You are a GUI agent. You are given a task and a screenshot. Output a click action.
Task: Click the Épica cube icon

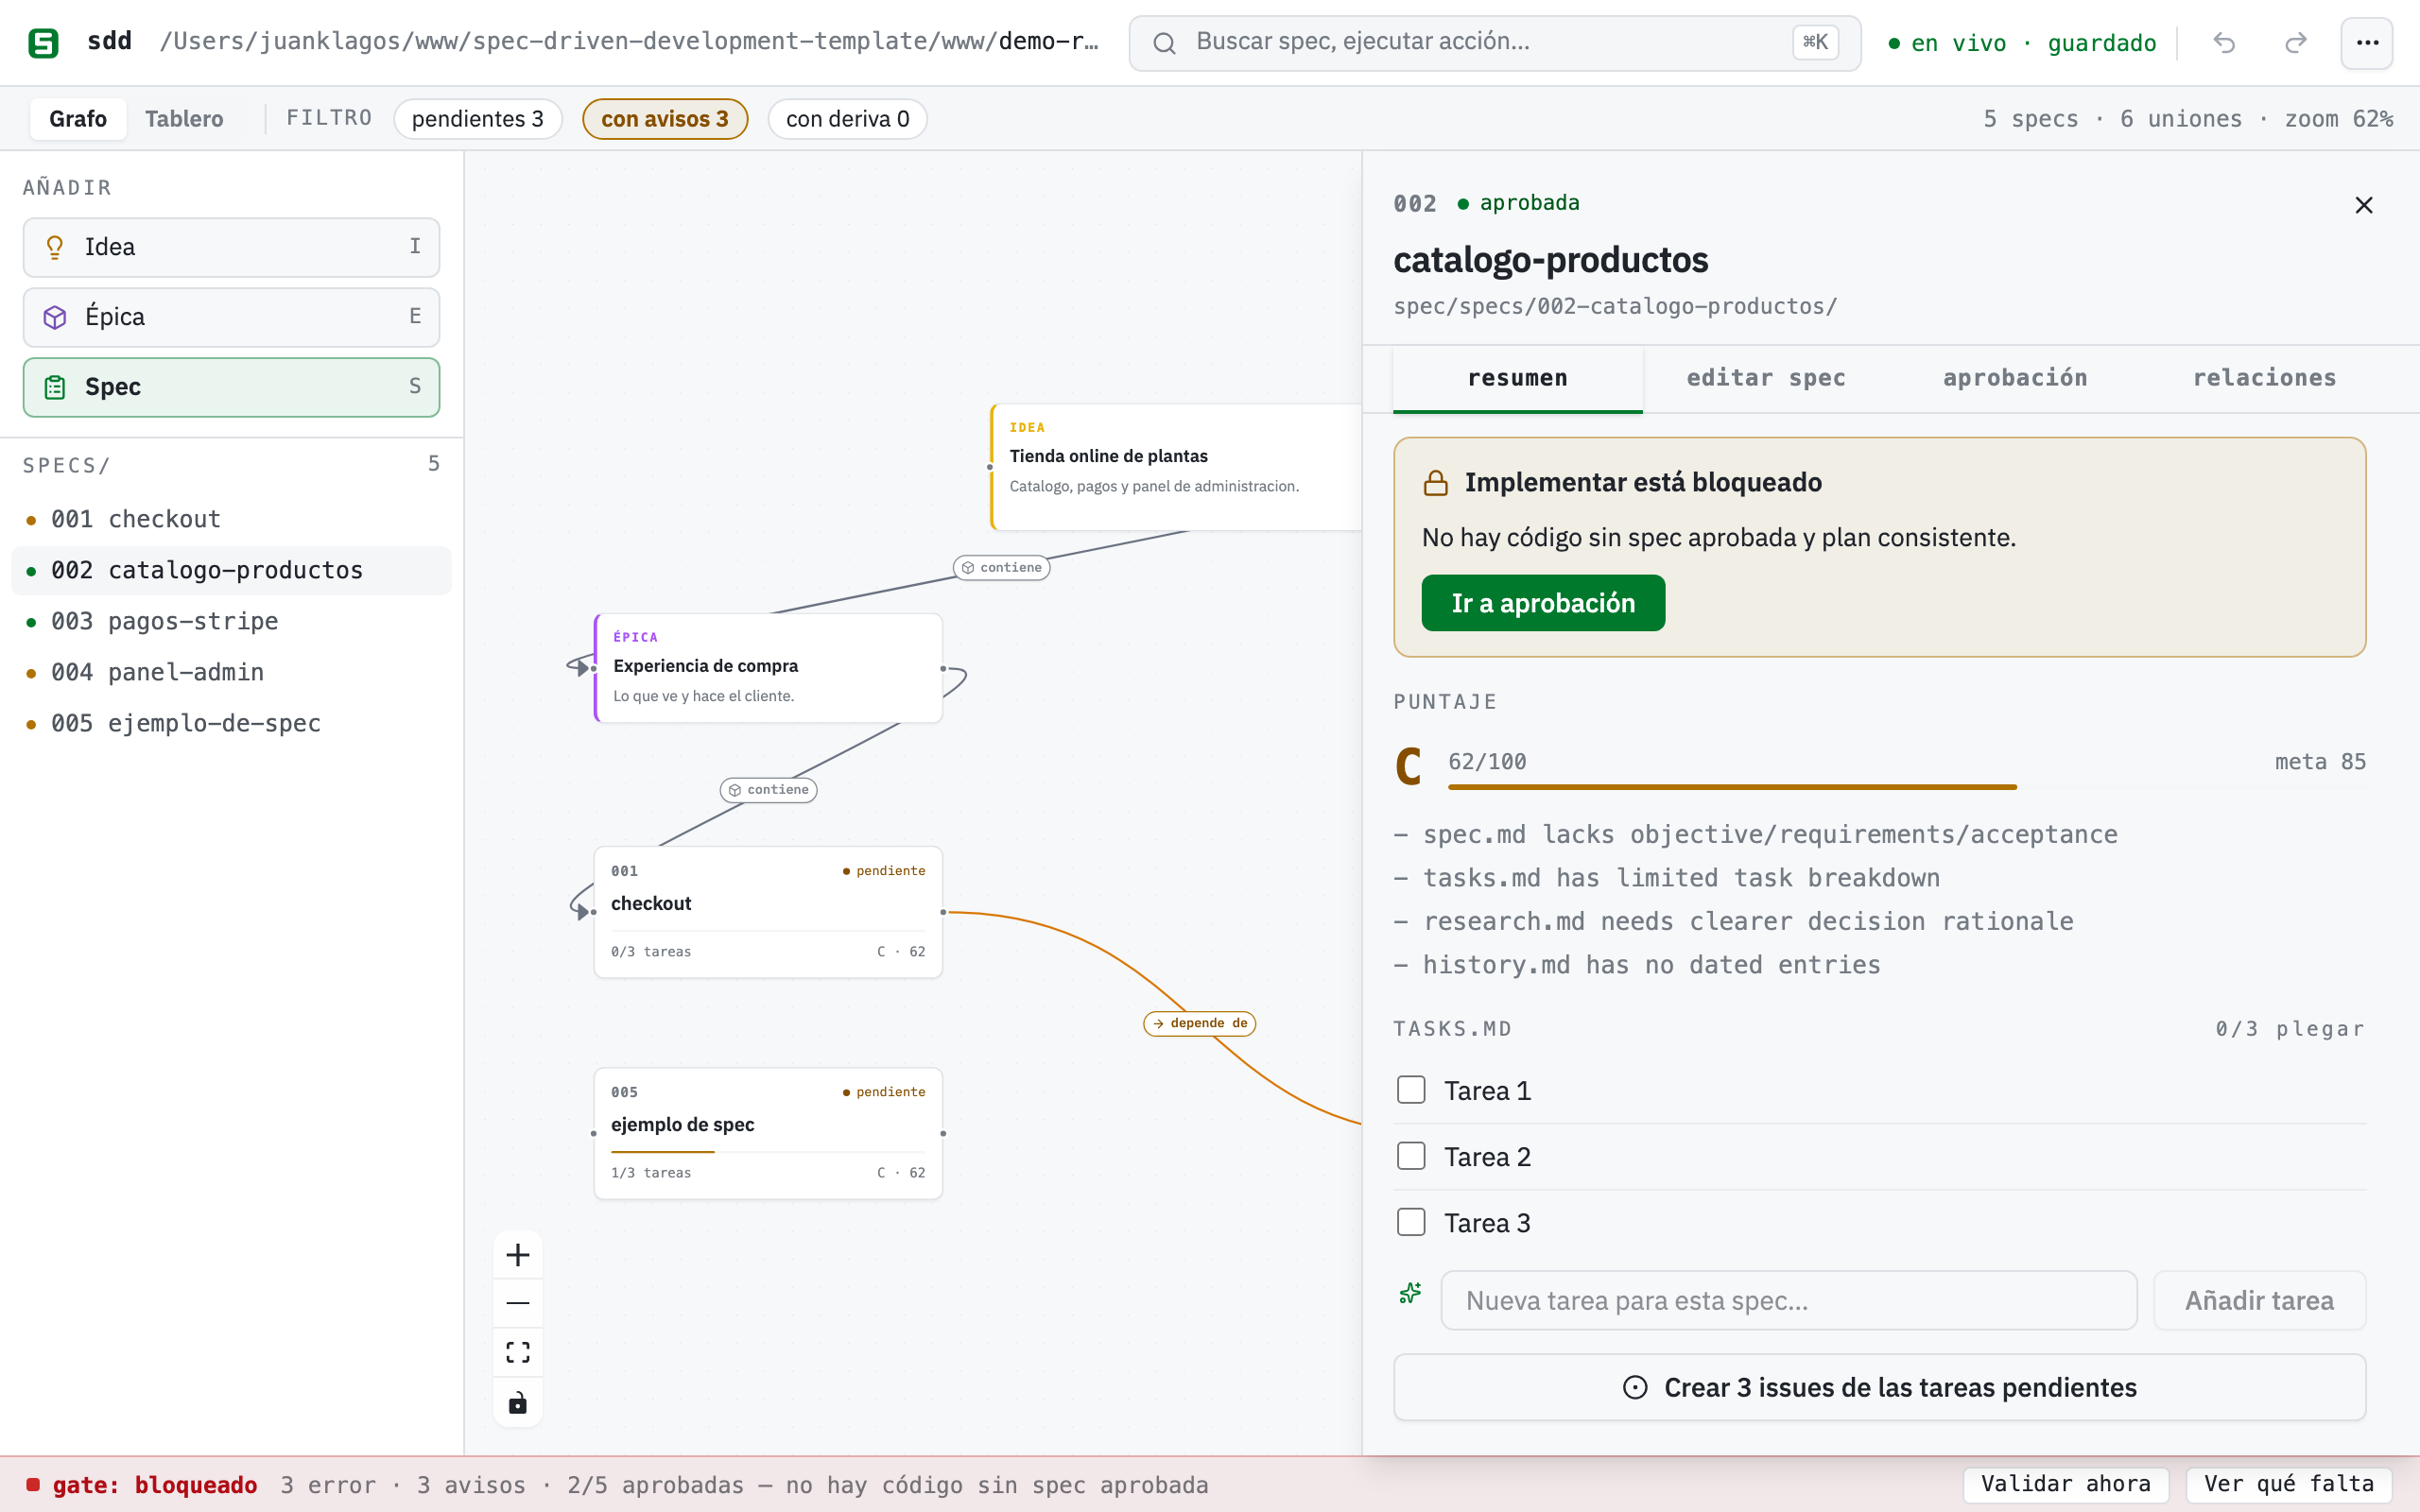55,317
